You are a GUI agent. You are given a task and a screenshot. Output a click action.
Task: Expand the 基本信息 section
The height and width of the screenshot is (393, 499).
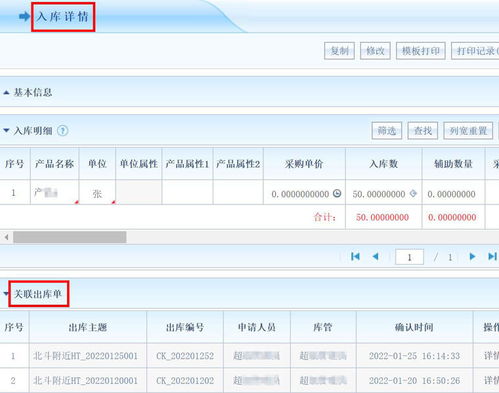[x=6, y=92]
